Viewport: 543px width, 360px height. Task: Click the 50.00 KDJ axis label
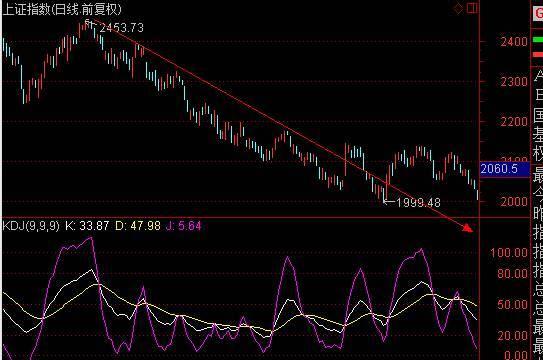pos(512,305)
